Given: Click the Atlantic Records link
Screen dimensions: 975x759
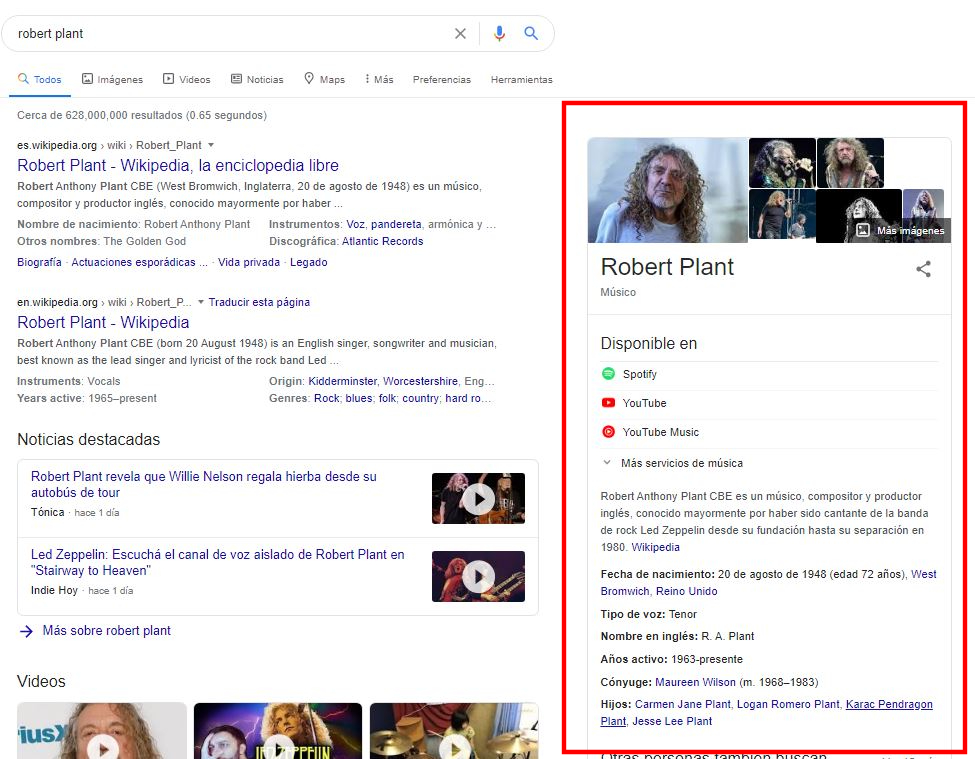Looking at the screenshot, I should (382, 241).
